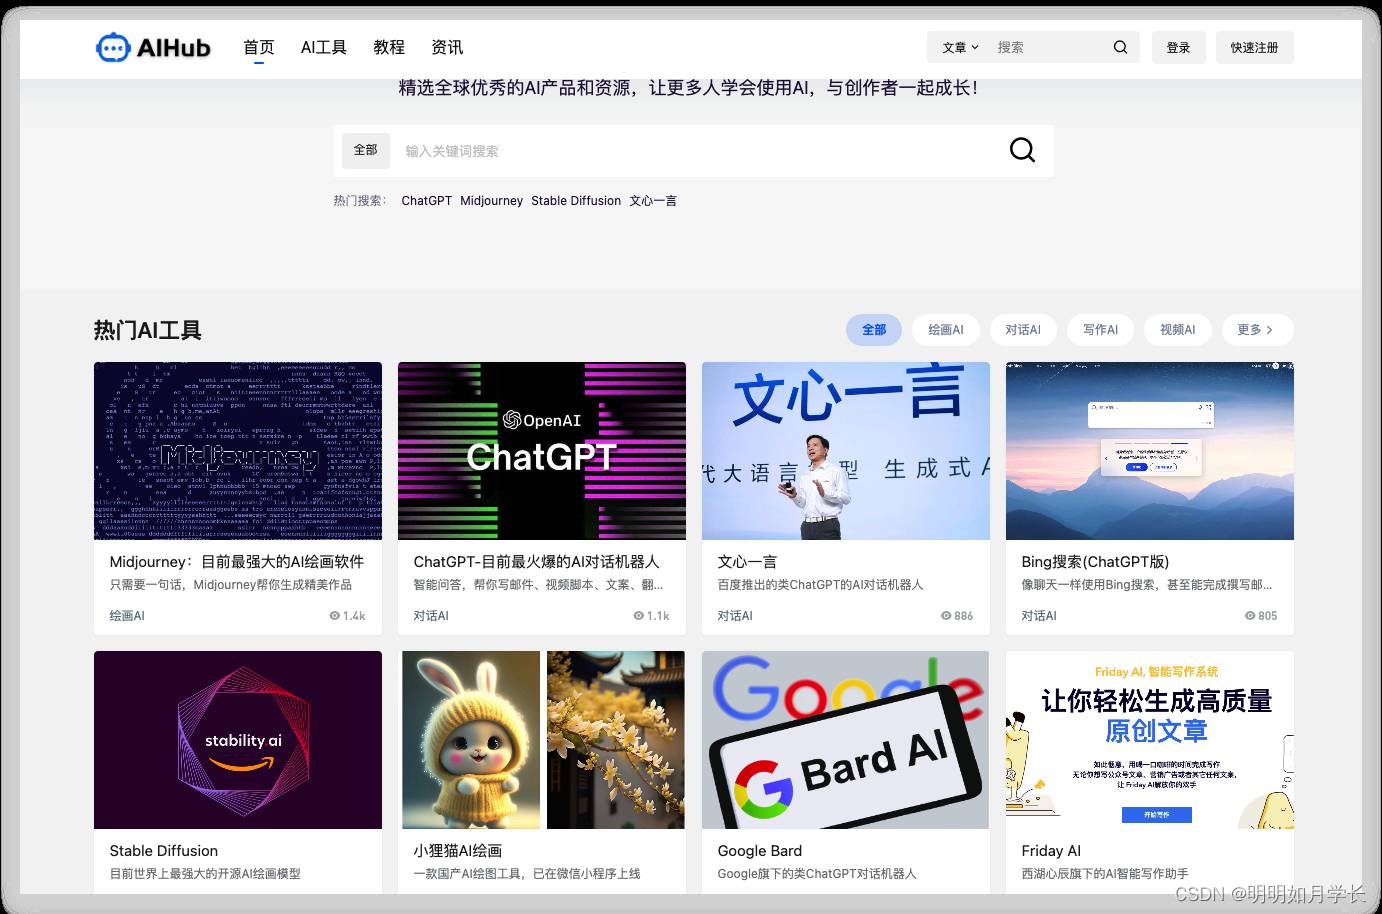Click the 文心一言 hot search link
Image resolution: width=1382 pixels, height=914 pixels.
(653, 201)
